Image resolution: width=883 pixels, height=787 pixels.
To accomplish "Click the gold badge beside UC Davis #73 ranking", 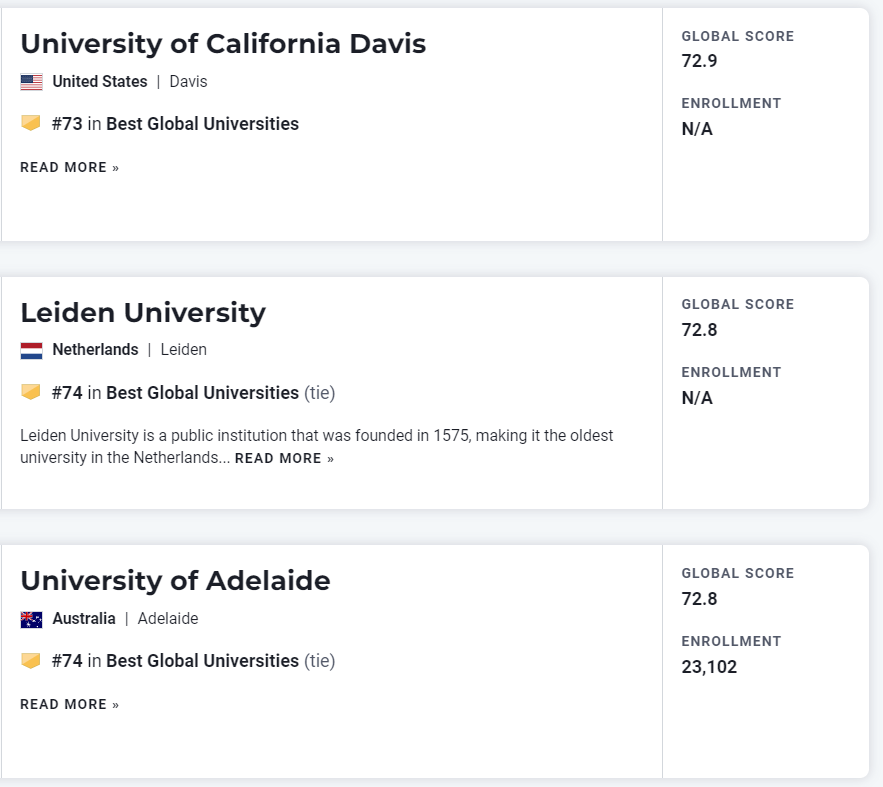I will (x=31, y=124).
